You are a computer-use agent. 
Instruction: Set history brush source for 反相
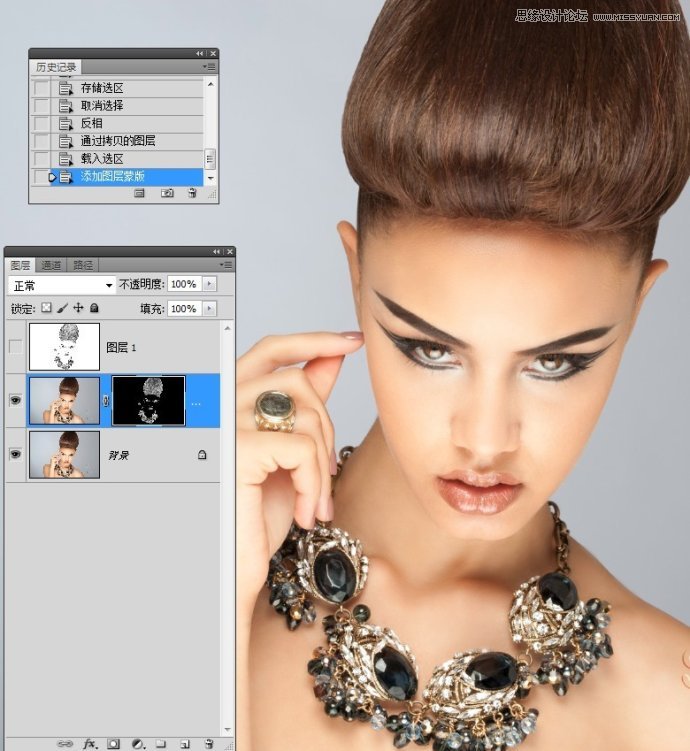tap(42, 124)
